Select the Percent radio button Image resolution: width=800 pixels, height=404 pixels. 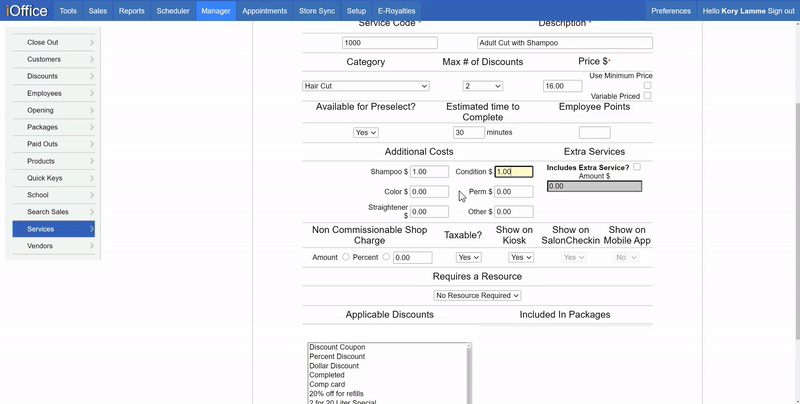coord(386,257)
